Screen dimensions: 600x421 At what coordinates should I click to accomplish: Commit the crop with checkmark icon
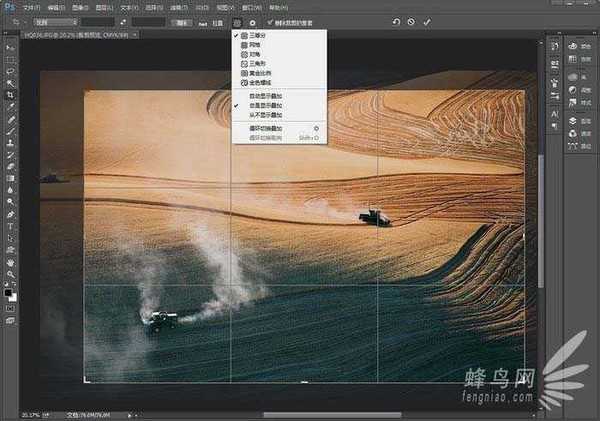point(428,21)
